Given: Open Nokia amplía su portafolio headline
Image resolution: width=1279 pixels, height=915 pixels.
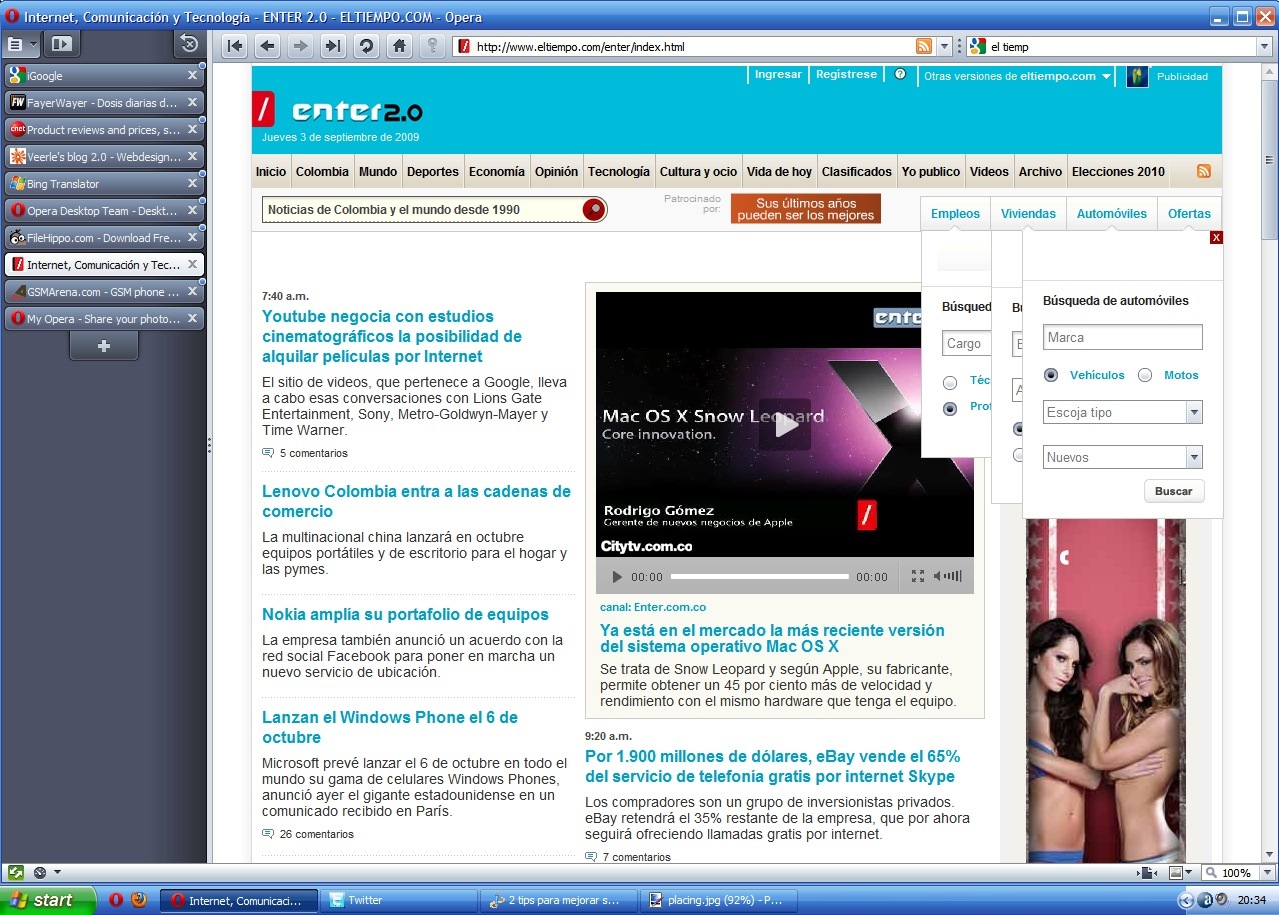Looking at the screenshot, I should 405,614.
